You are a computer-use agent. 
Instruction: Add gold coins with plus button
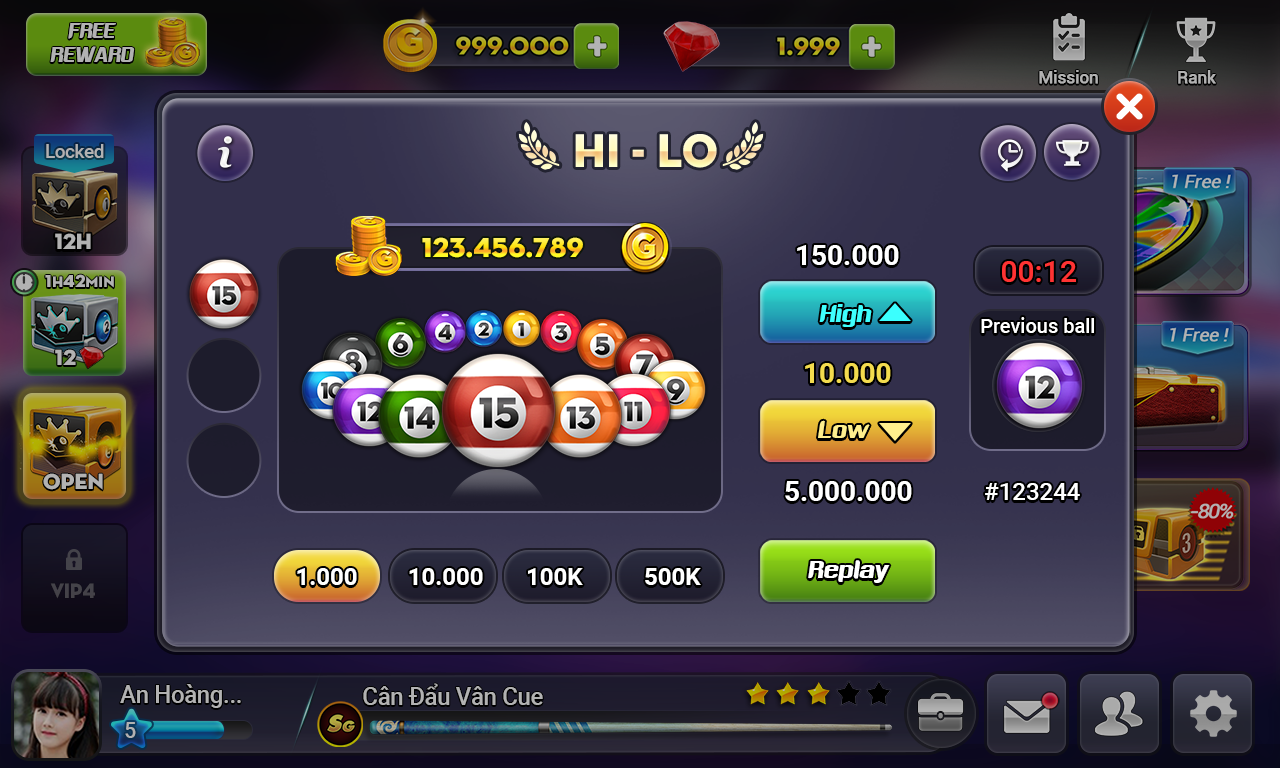click(597, 46)
